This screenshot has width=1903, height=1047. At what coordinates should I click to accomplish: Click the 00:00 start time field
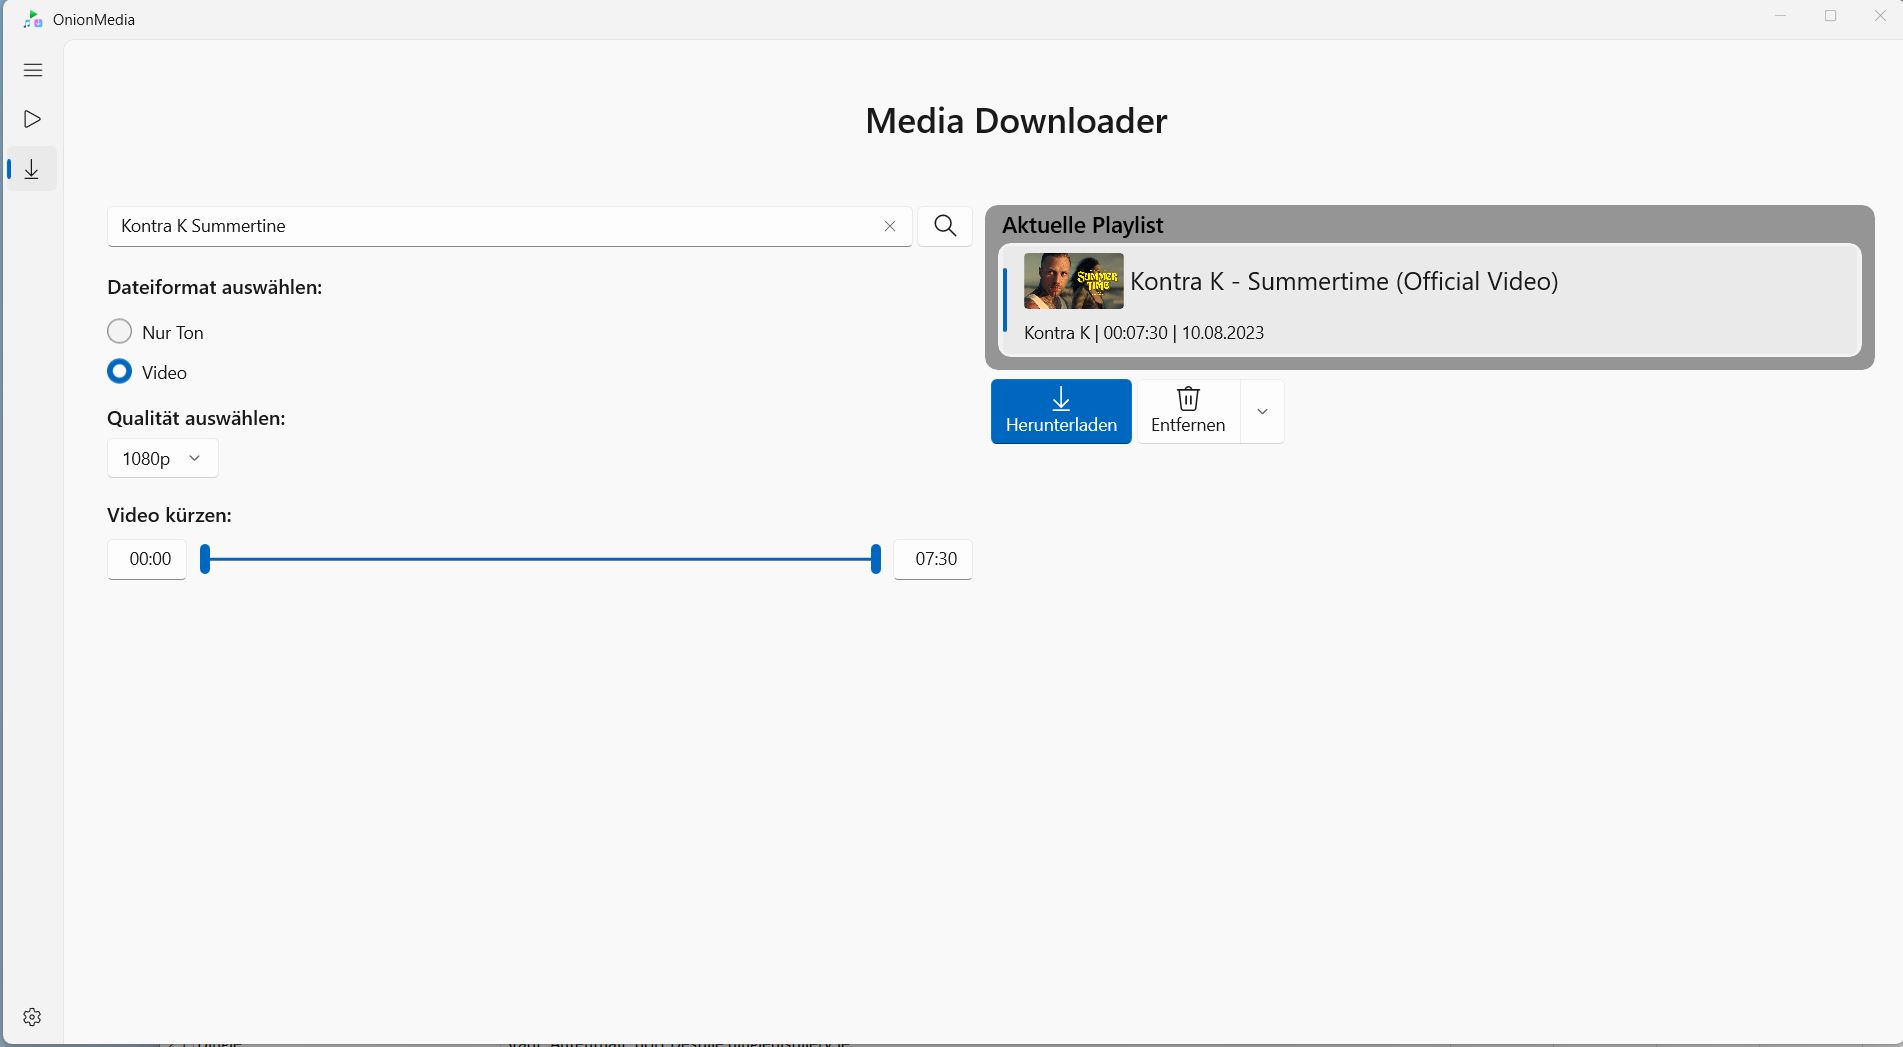147,559
